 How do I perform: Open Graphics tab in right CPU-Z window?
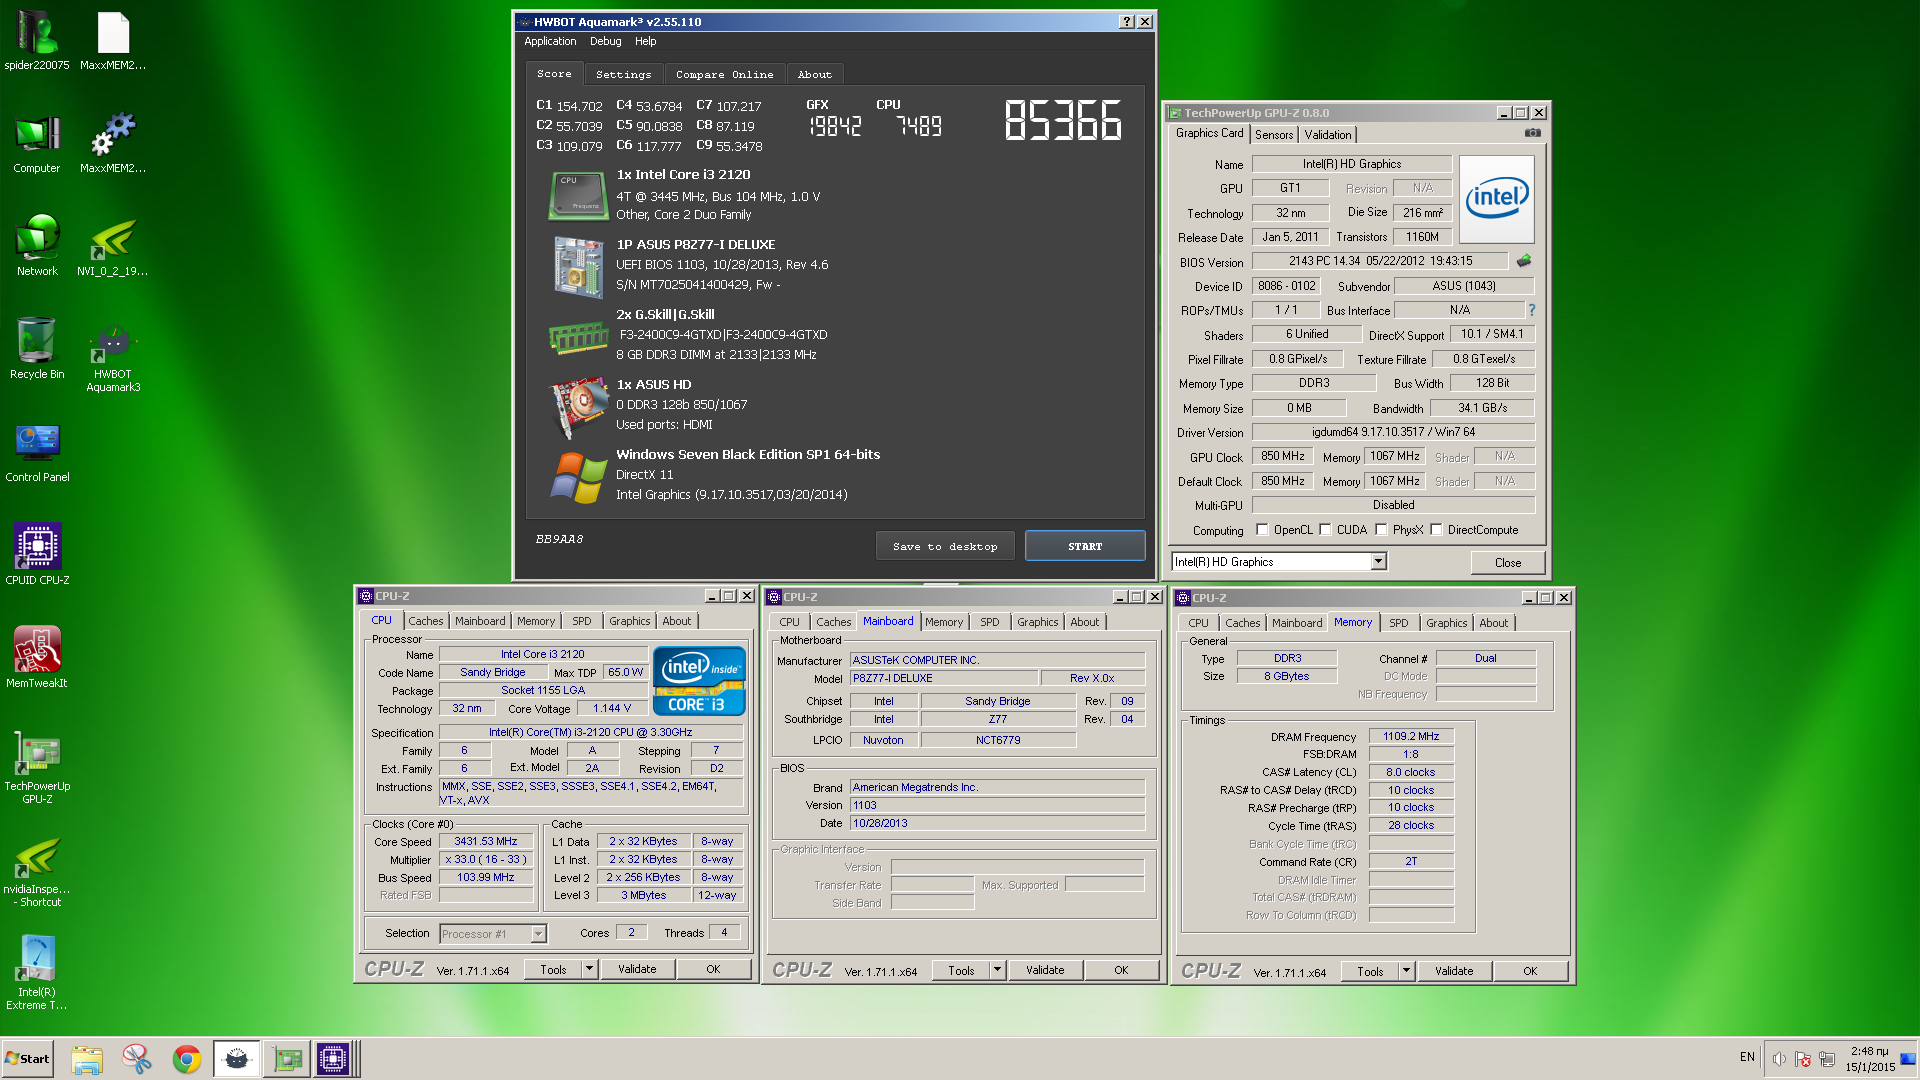point(1446,623)
